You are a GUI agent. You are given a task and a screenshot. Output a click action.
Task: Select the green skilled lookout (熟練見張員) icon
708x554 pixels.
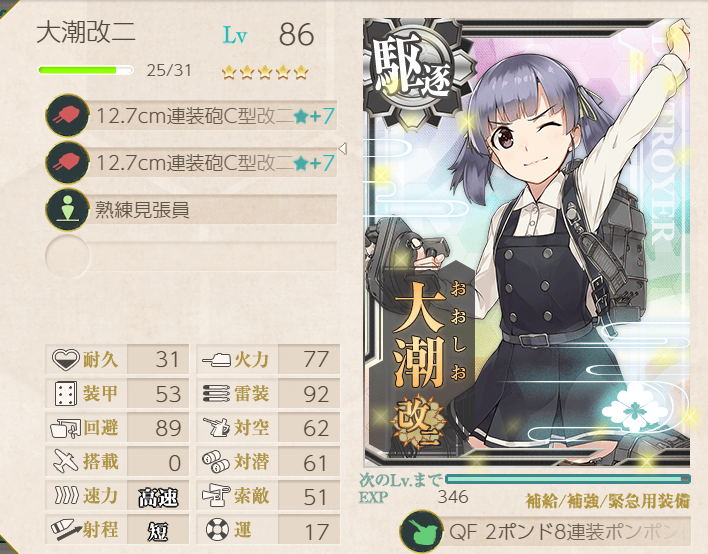pos(67,209)
